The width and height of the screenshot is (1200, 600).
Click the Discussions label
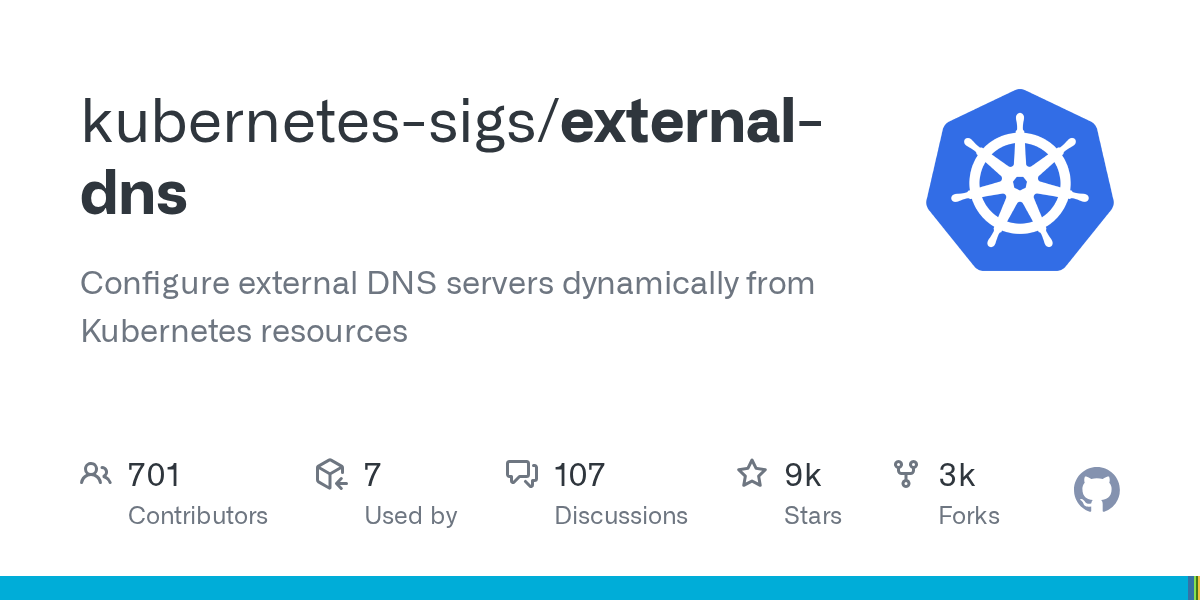pos(621,516)
